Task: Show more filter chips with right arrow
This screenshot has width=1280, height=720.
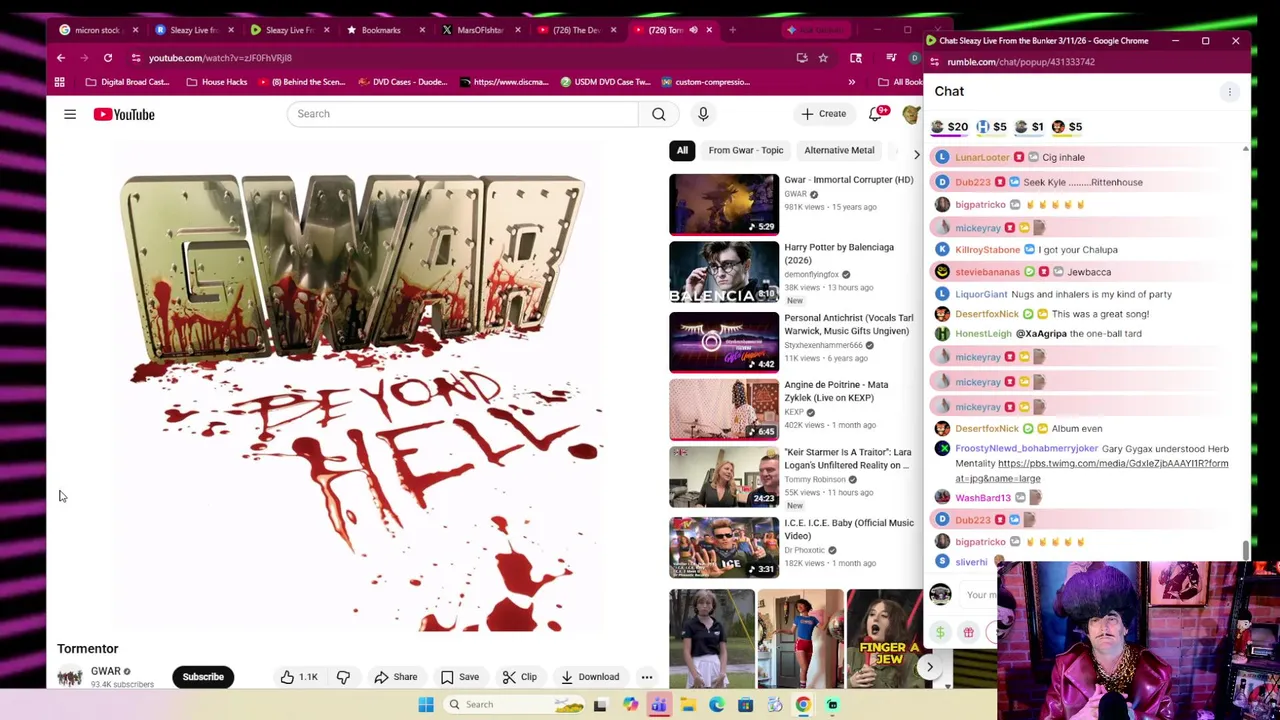Action: pyautogui.click(x=916, y=154)
